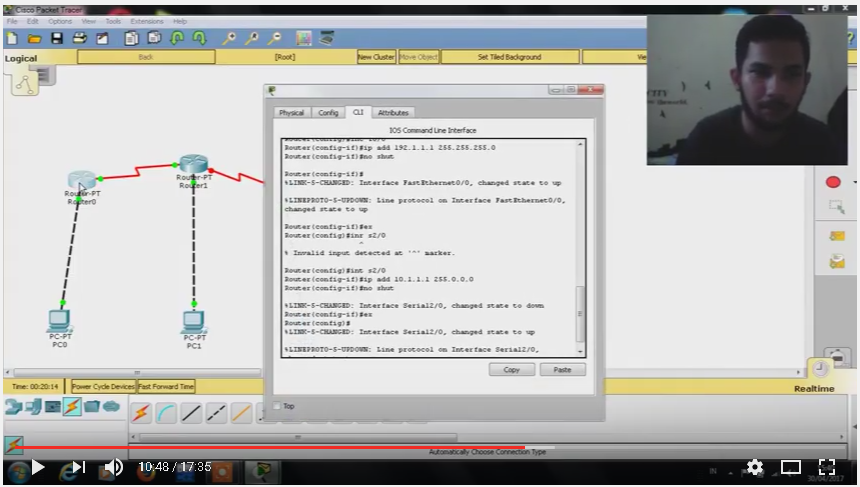Open the Tools menu
The height and width of the screenshot is (487, 860).
coord(113,21)
